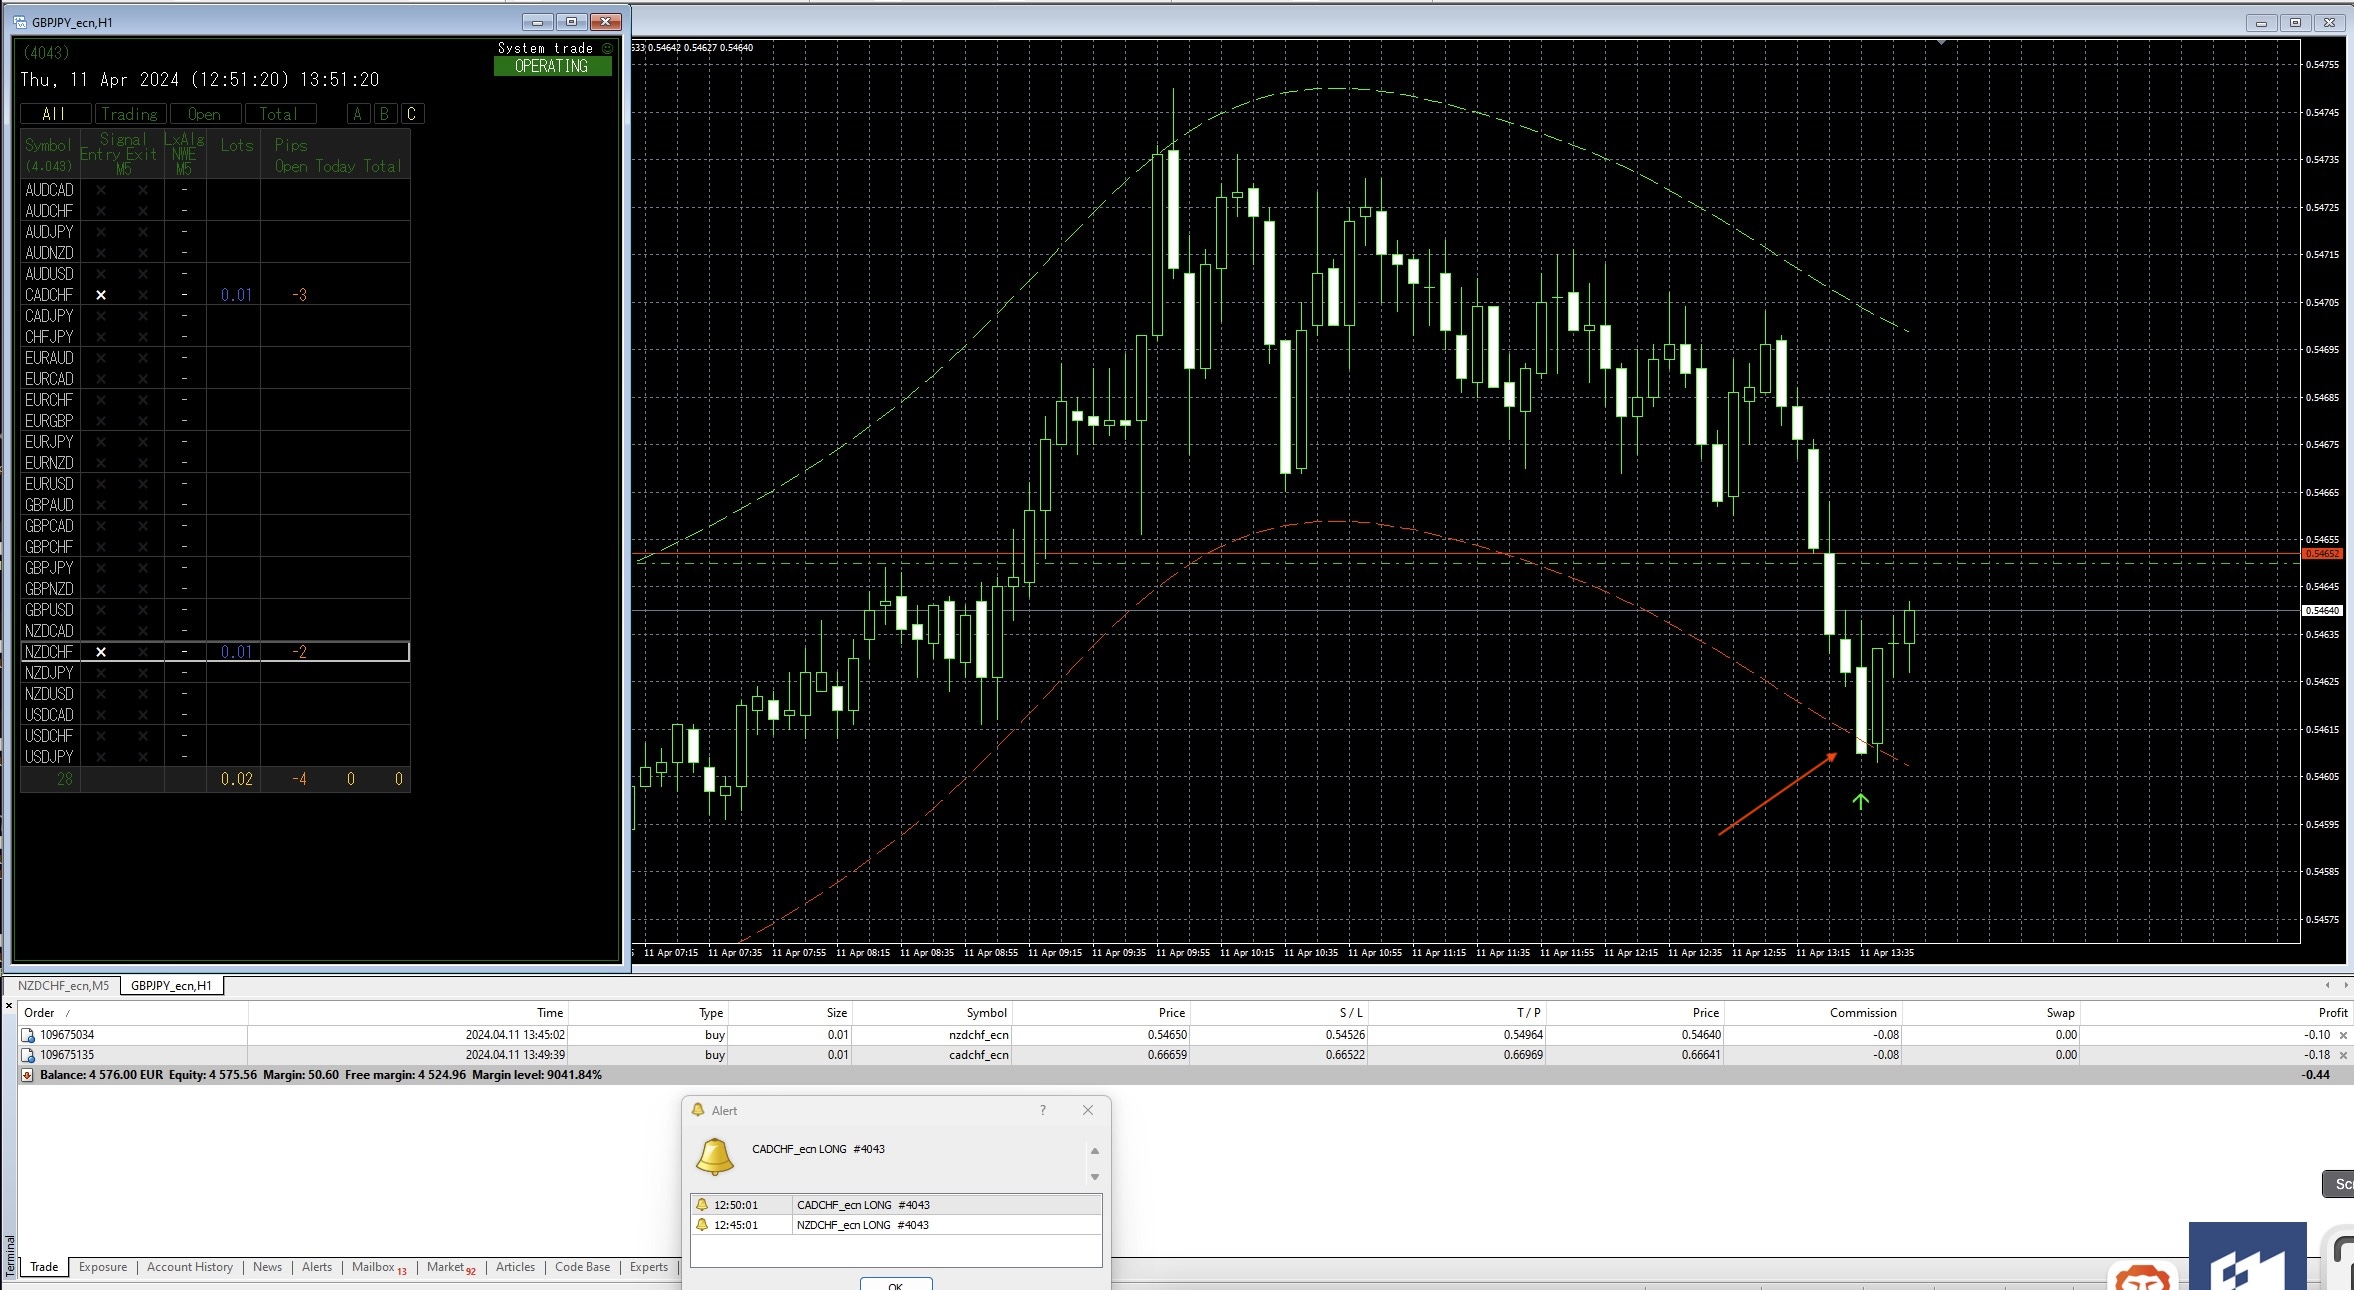The image size is (2354, 1290).
Task: Click the order 109675034 document icon
Action: 28,1035
